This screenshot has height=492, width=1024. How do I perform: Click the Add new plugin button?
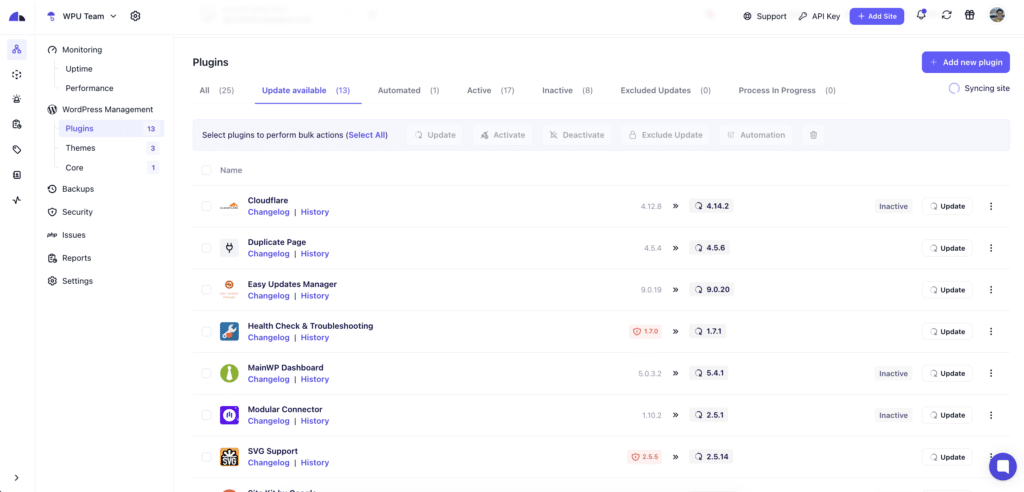[x=966, y=62]
